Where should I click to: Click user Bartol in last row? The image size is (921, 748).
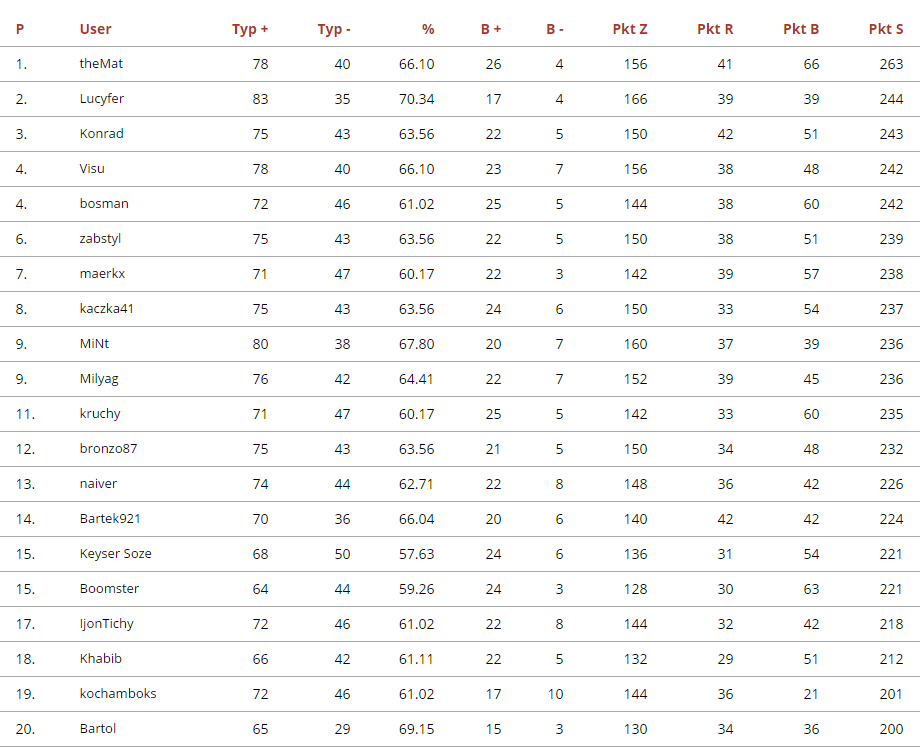pyautogui.click(x=97, y=729)
